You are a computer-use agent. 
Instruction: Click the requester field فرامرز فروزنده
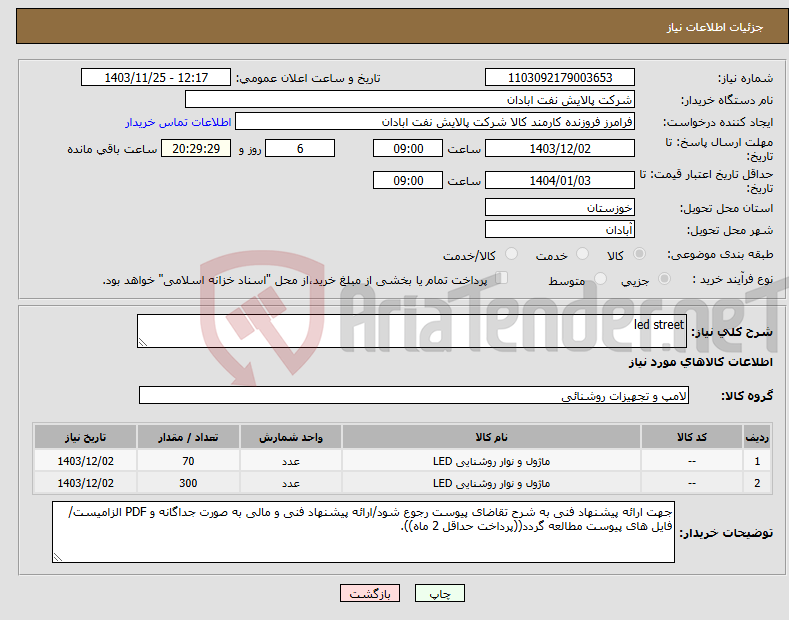coord(435,122)
